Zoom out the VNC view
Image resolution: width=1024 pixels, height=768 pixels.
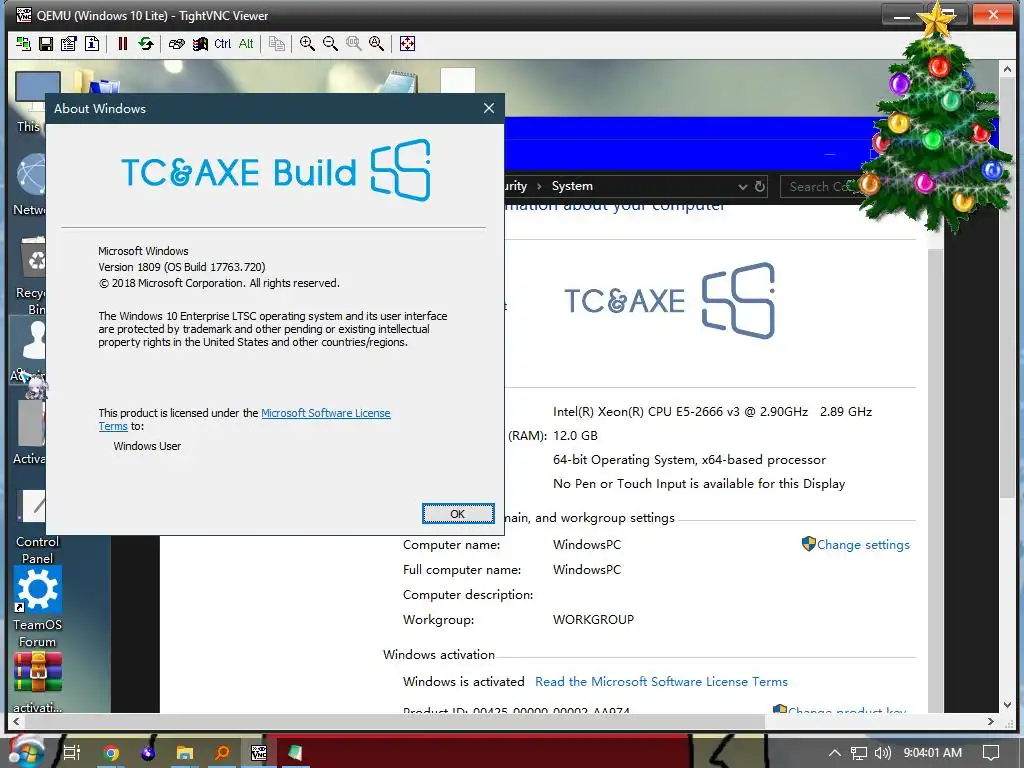click(330, 44)
